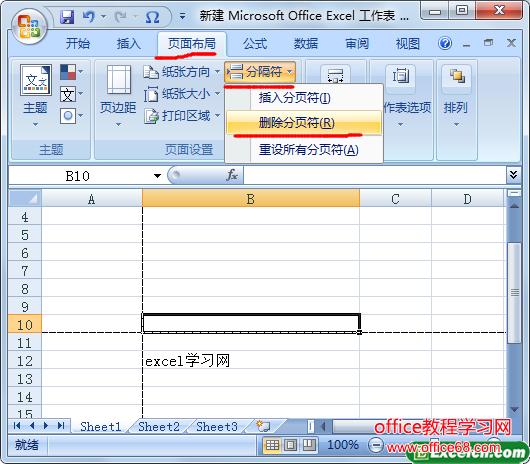Screen dimensions: 530x464
Task: Open Sheet Options (工作表选项) group
Action: 402,96
